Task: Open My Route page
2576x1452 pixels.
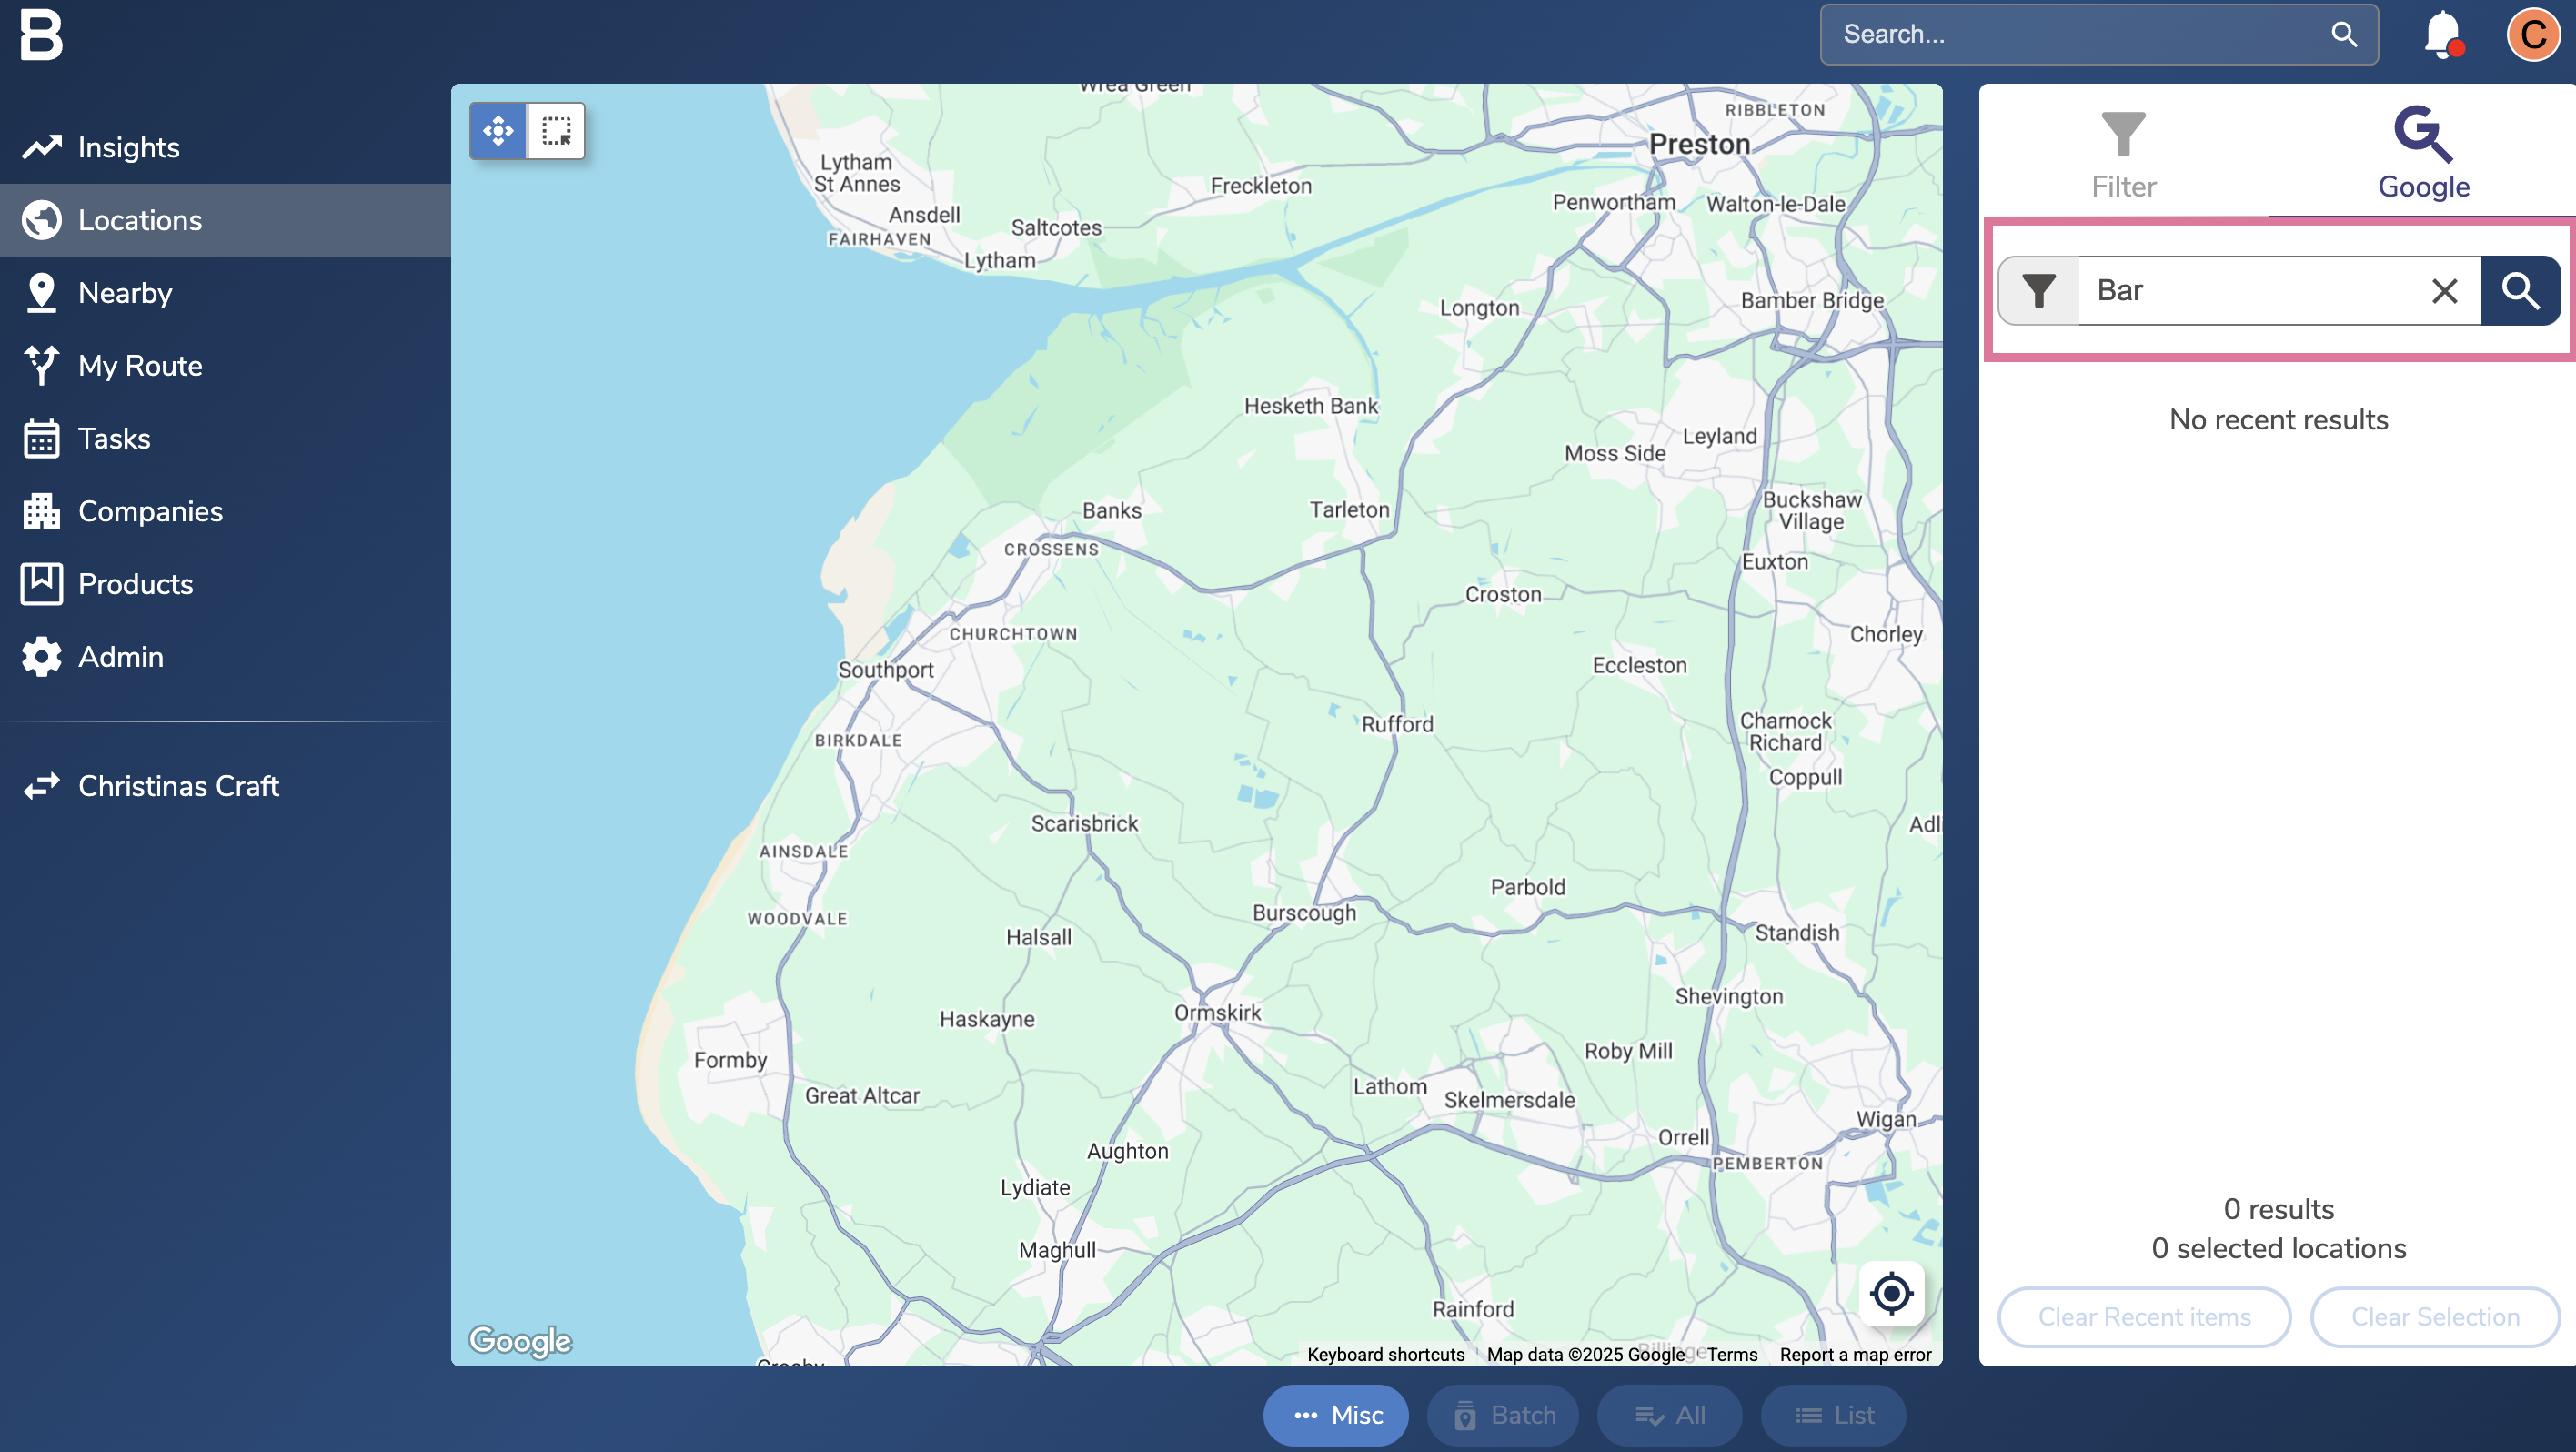Action: point(140,366)
